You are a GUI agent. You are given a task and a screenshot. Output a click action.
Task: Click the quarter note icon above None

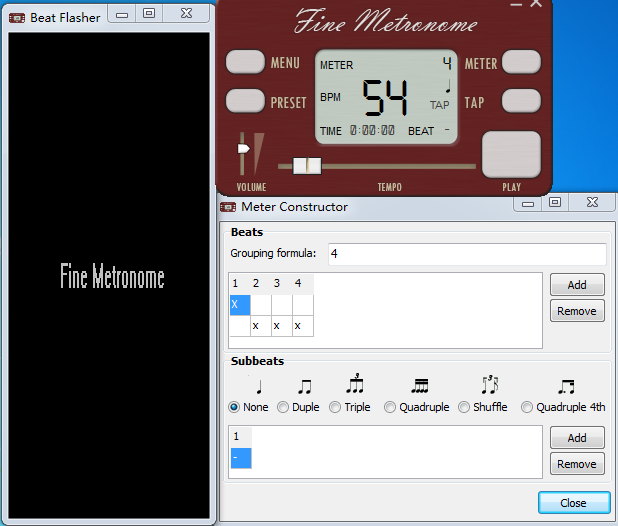tap(259, 386)
